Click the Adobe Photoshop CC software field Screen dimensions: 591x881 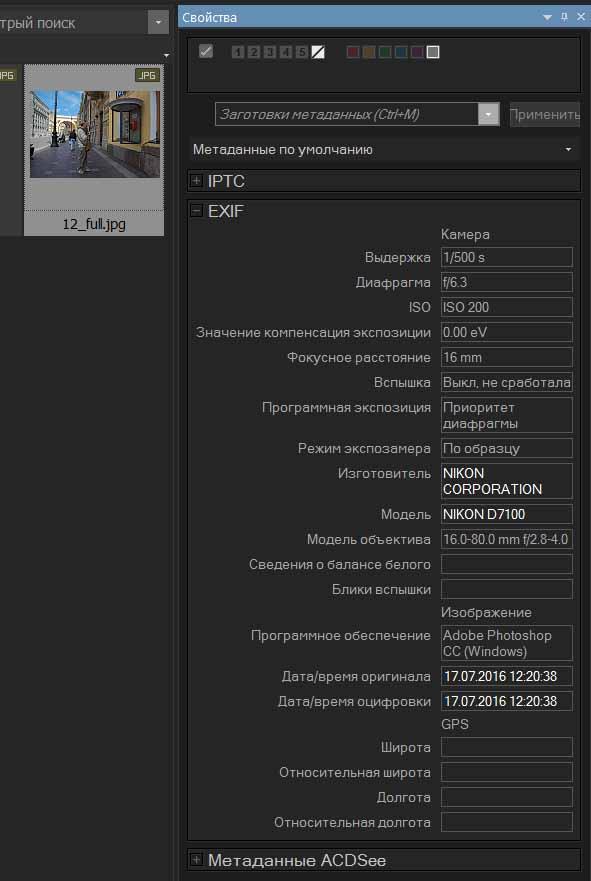click(x=507, y=643)
